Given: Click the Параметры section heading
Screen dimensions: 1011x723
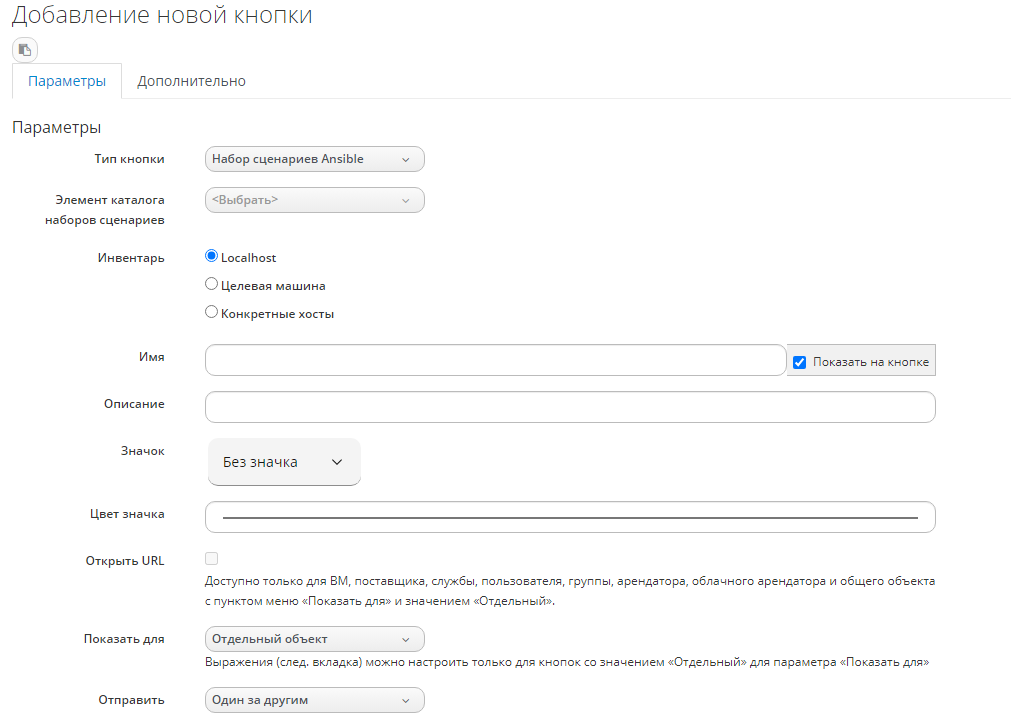Looking at the screenshot, I should (x=56, y=128).
